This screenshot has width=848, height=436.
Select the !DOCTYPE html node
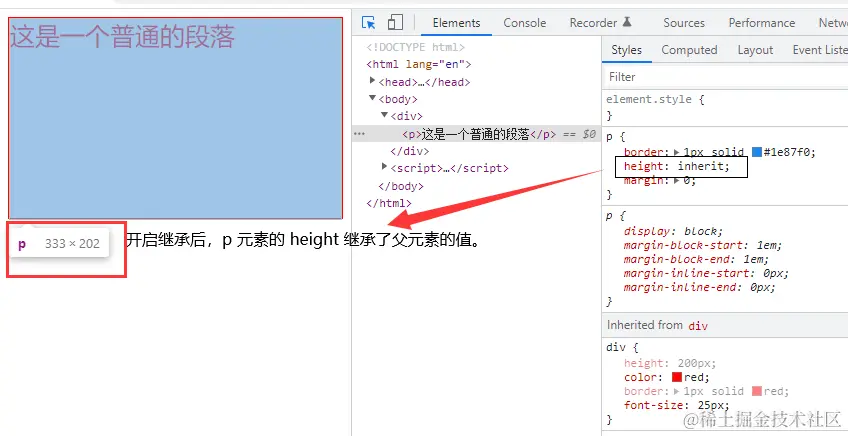click(415, 47)
